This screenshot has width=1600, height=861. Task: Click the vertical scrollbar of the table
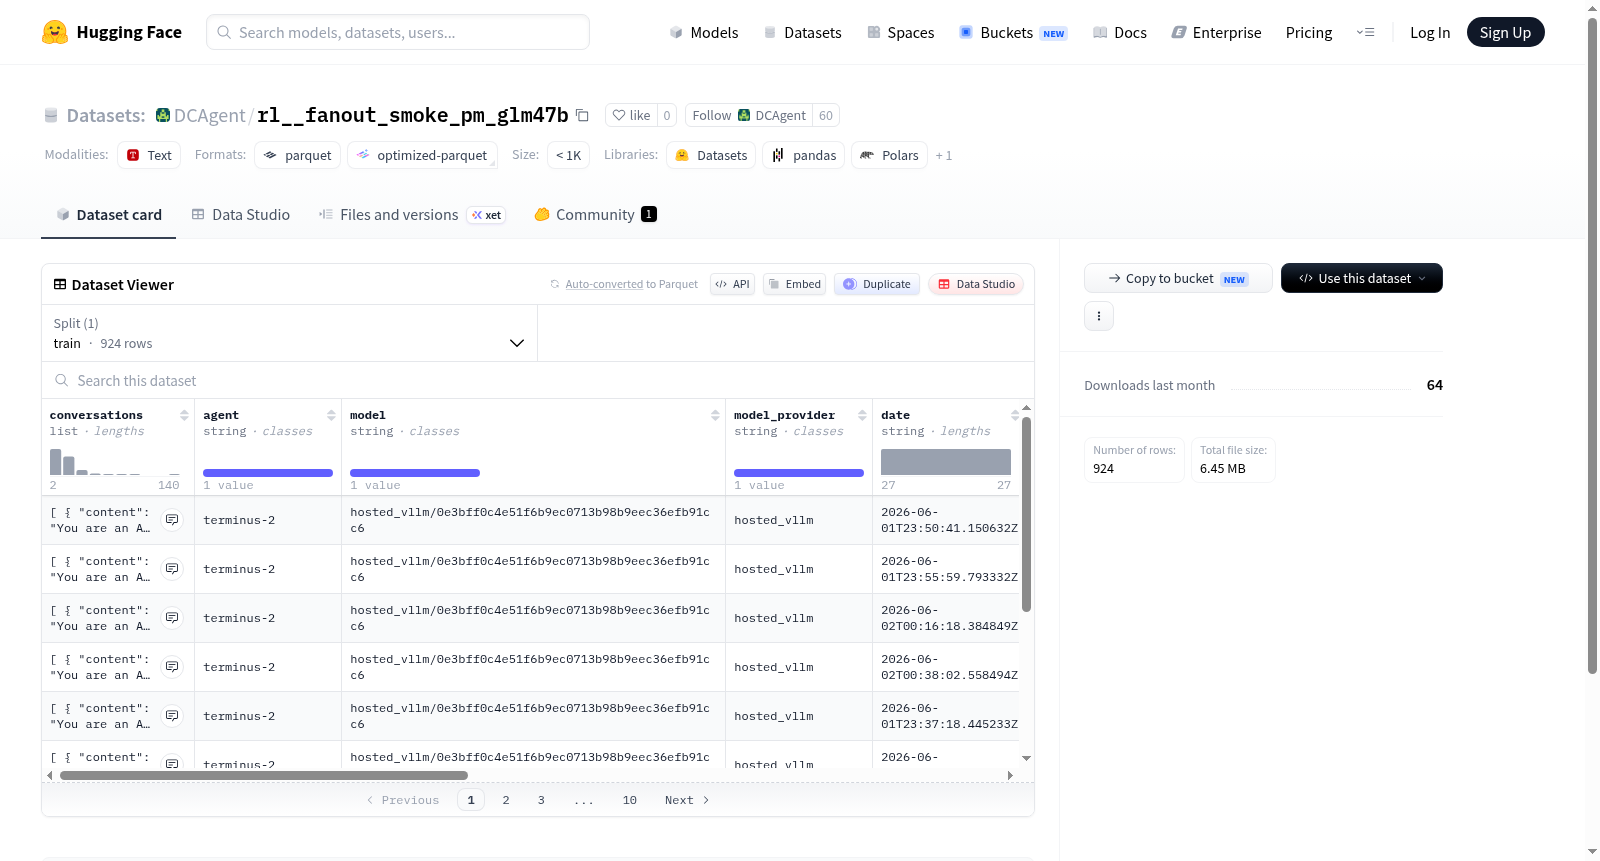coord(1026,514)
